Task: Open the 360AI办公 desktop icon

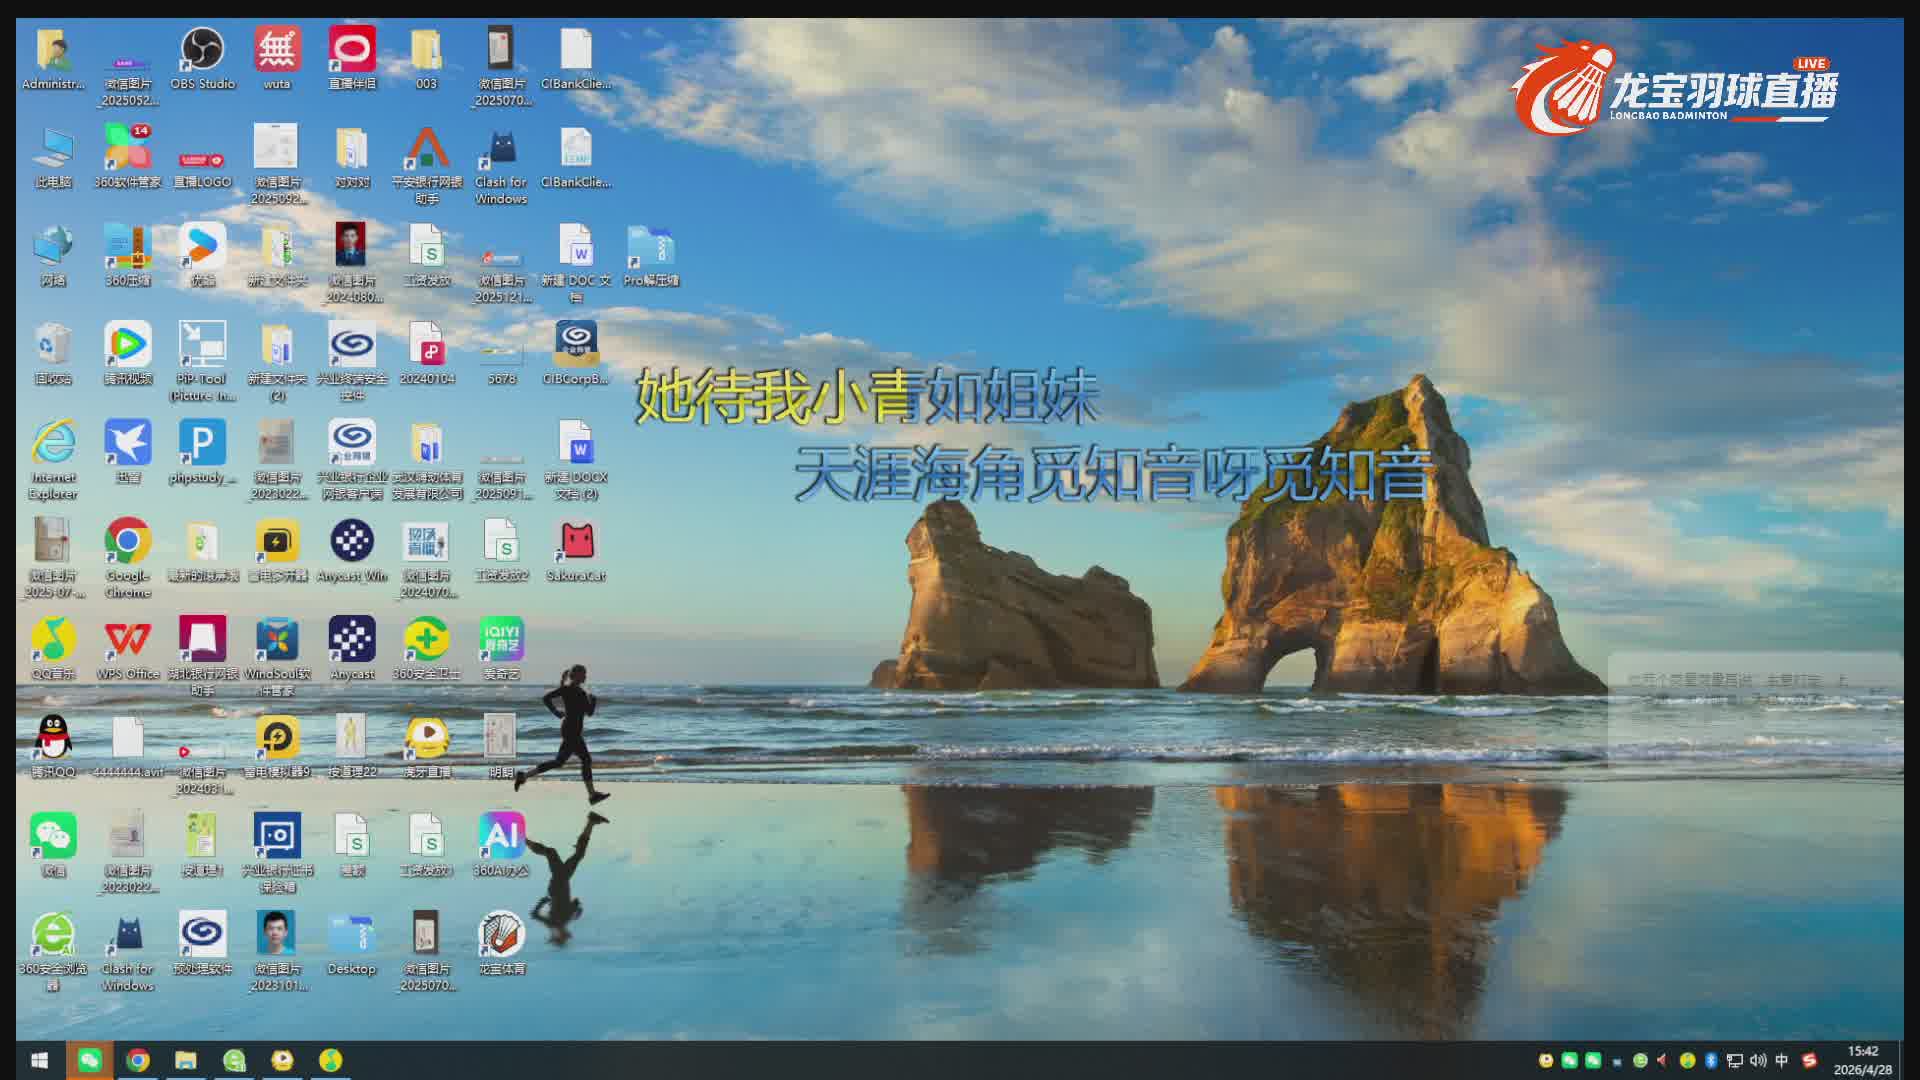Action: 501,836
